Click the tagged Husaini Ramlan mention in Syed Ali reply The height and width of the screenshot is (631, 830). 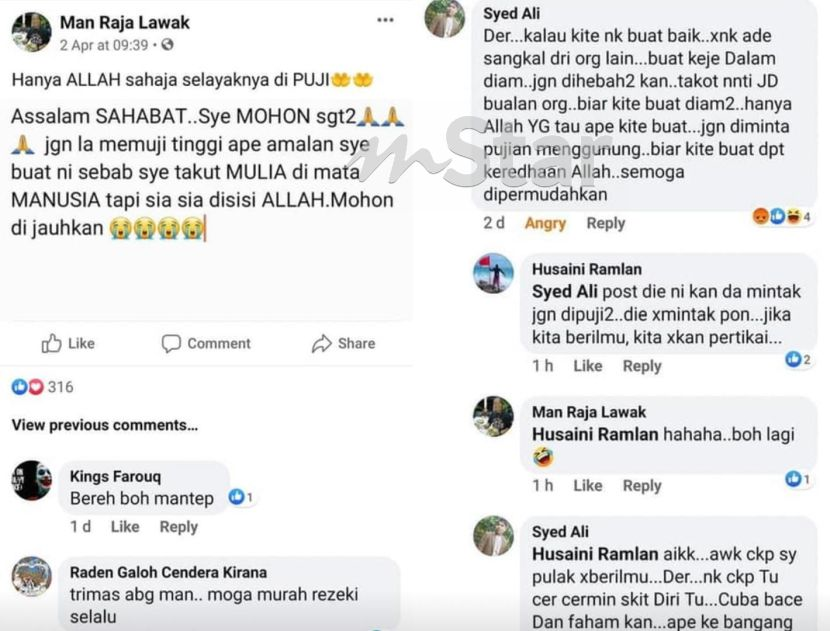(595, 554)
